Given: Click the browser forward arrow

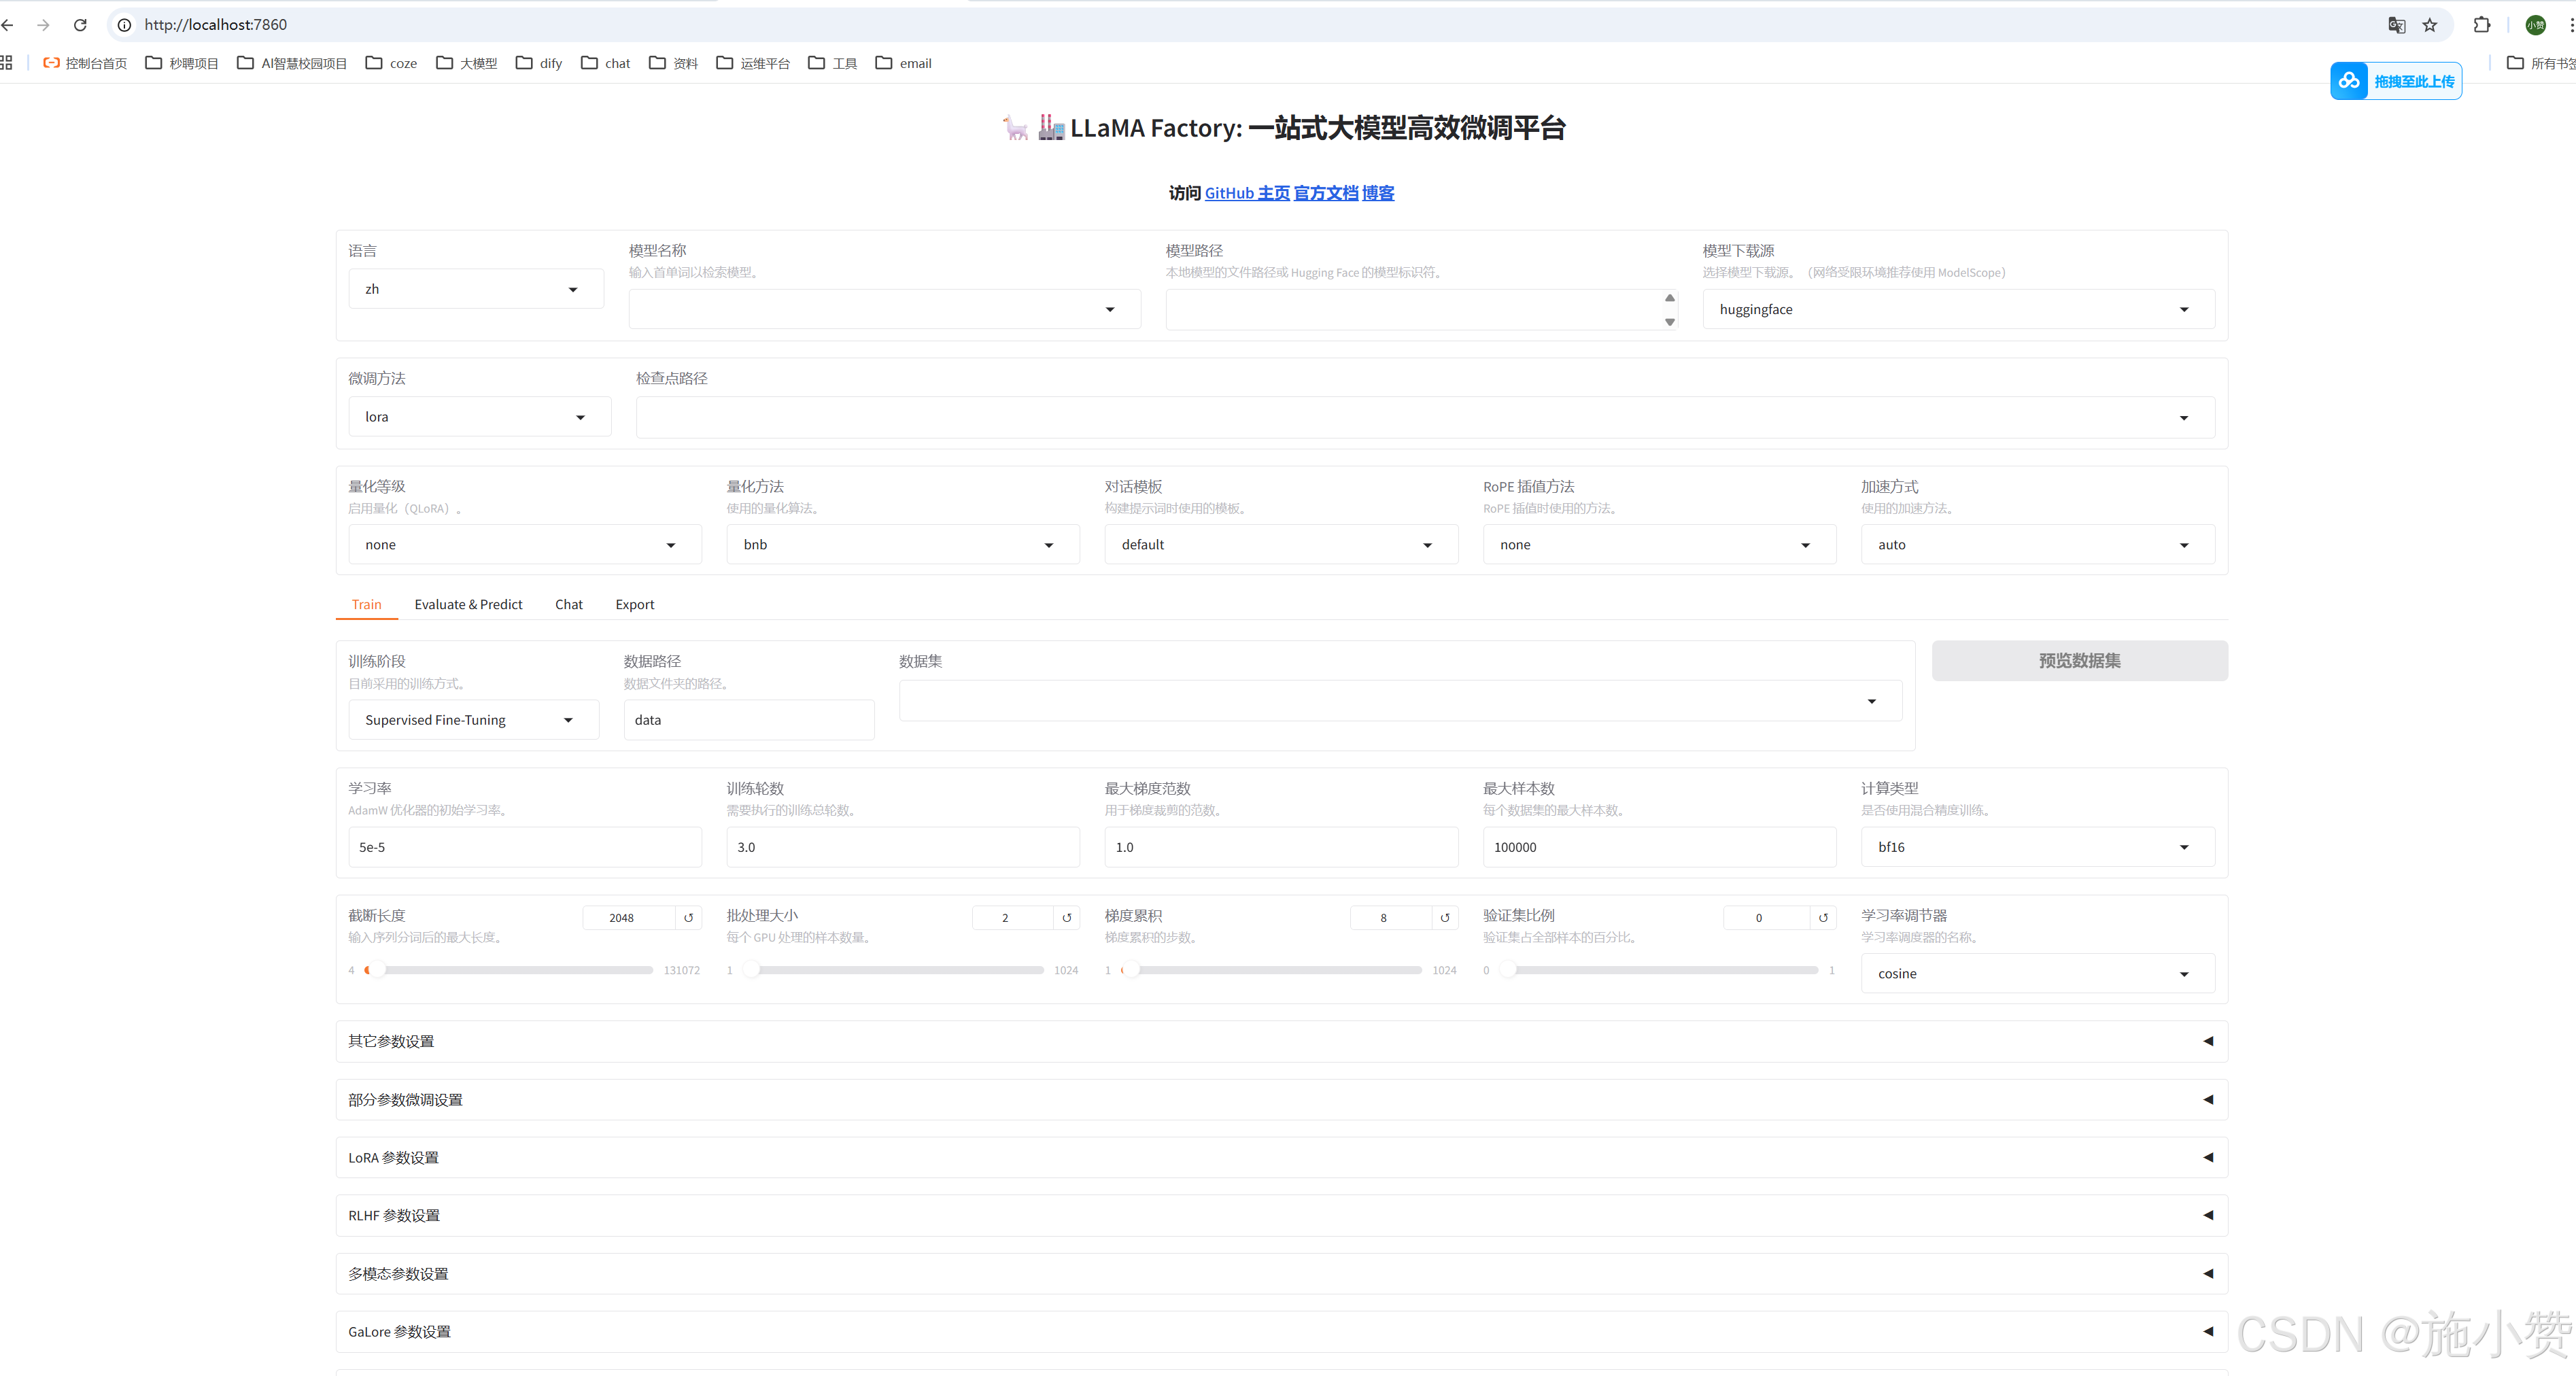Looking at the screenshot, I should coord(43,25).
